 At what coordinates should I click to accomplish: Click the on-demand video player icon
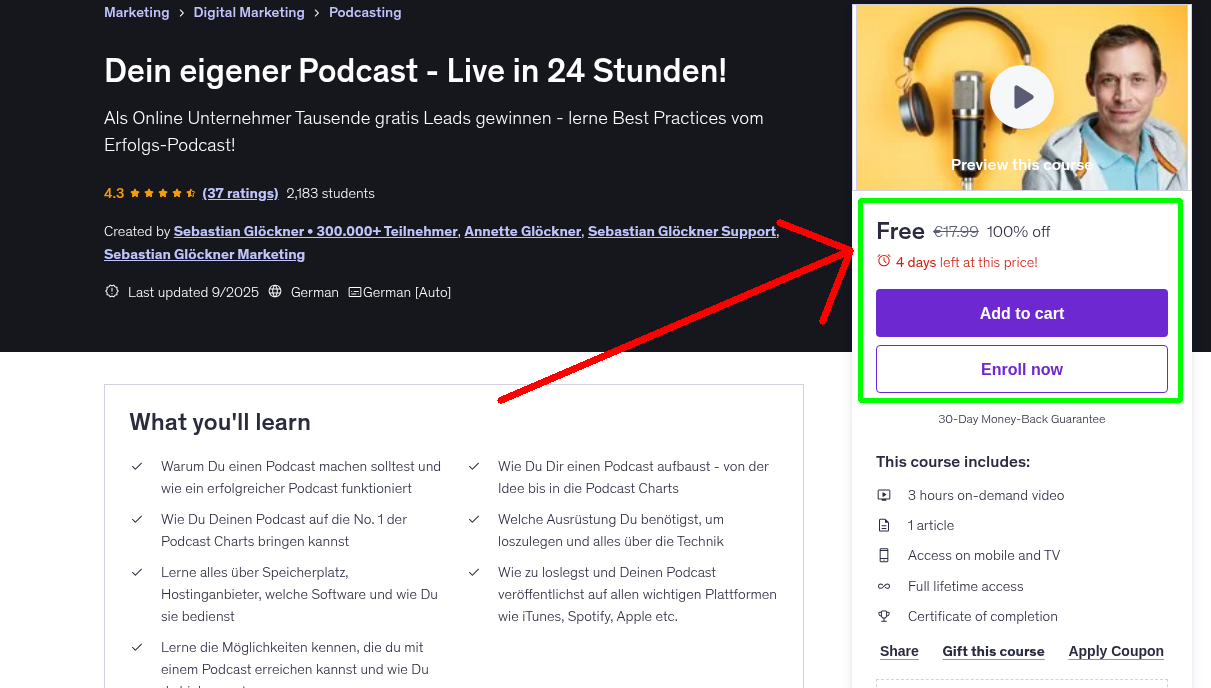pyautogui.click(x=884, y=494)
